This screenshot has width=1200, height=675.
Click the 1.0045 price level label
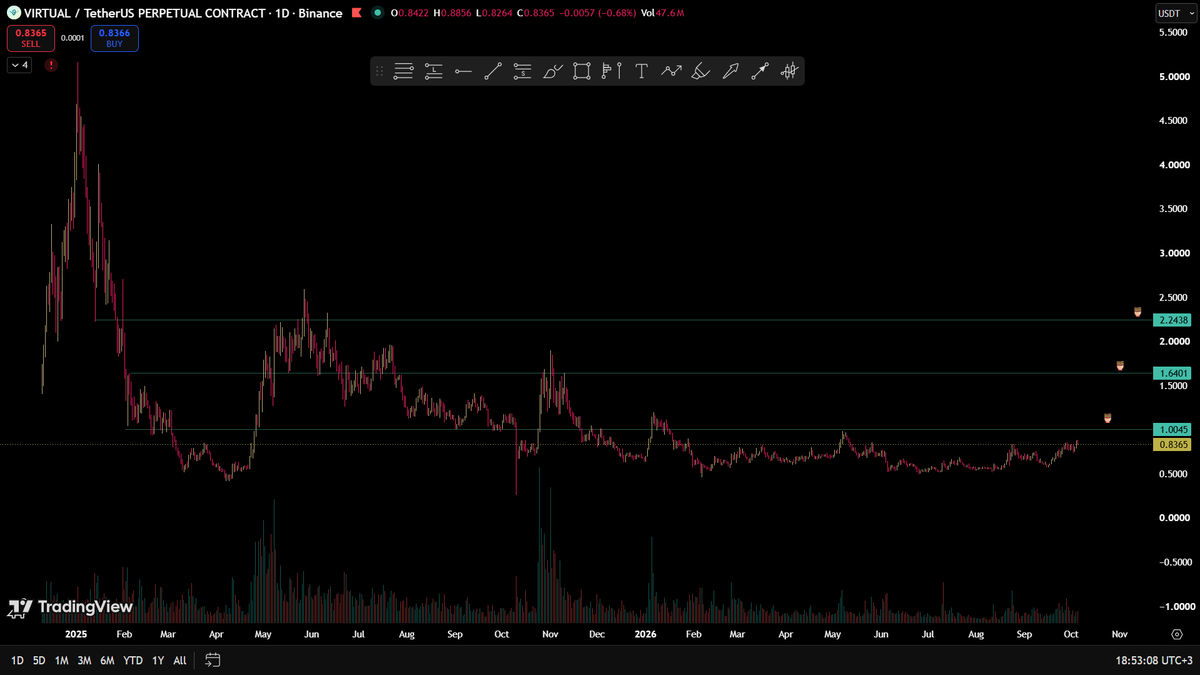click(x=1172, y=429)
